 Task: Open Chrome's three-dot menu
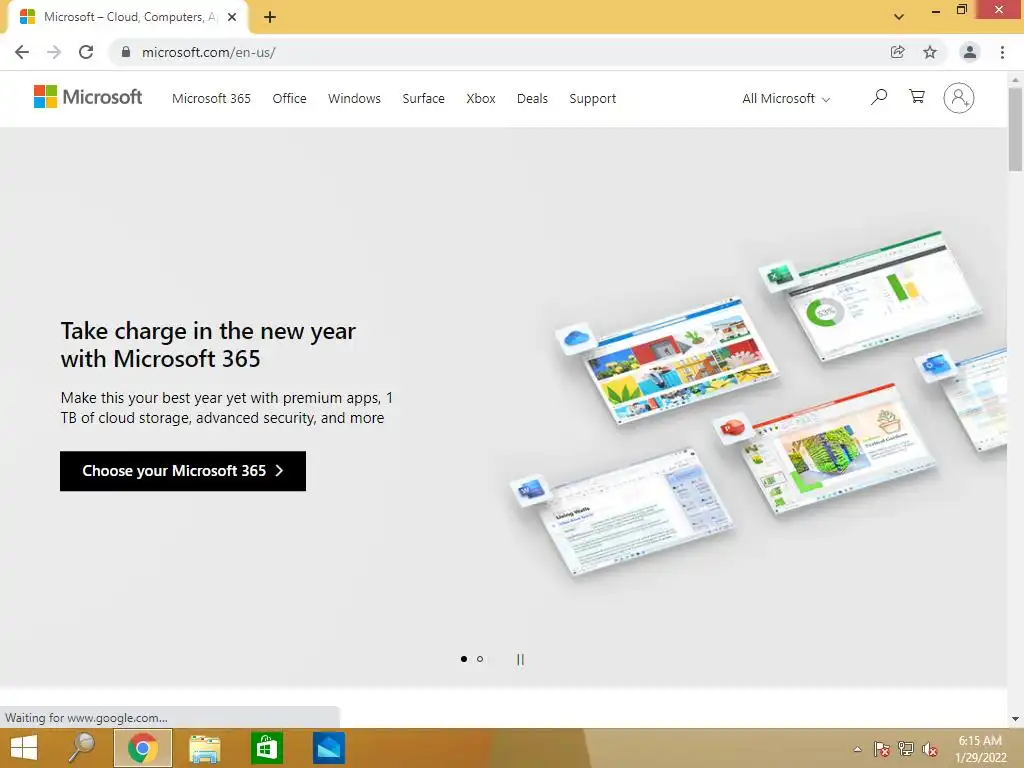[1002, 52]
